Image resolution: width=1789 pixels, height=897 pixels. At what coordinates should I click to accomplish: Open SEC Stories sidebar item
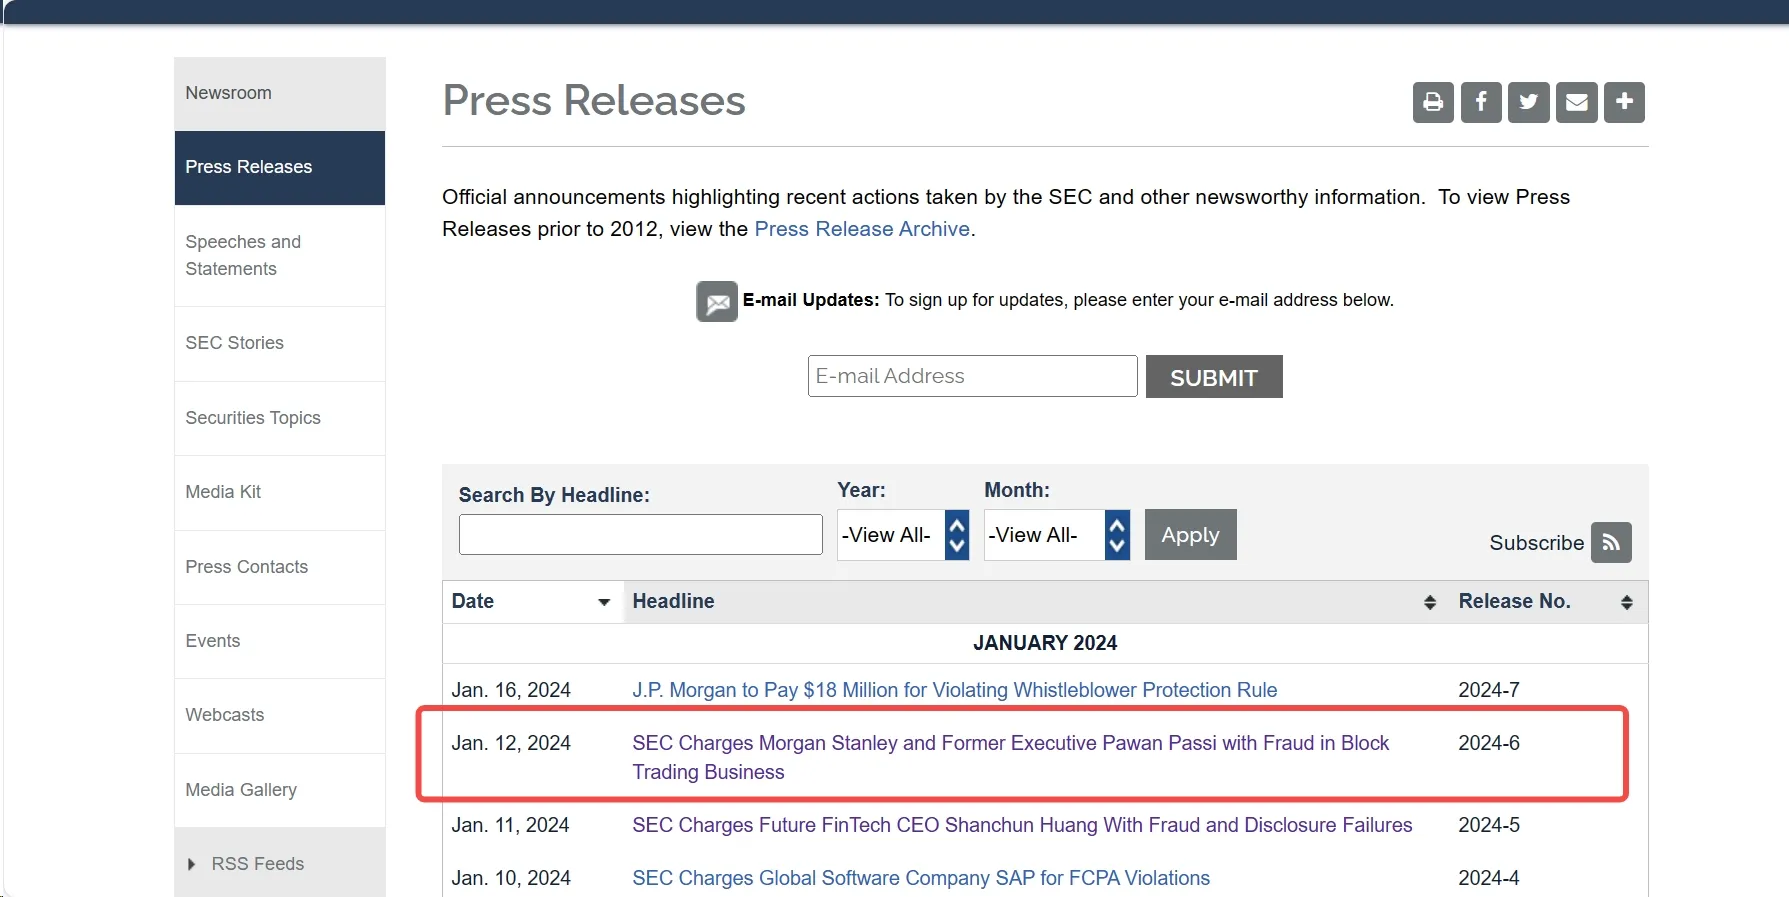coord(280,344)
